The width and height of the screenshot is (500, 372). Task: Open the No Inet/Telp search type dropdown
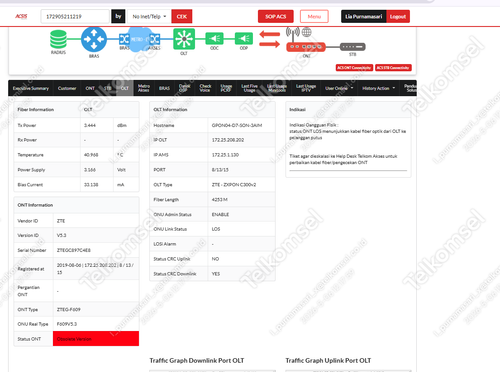(x=149, y=16)
